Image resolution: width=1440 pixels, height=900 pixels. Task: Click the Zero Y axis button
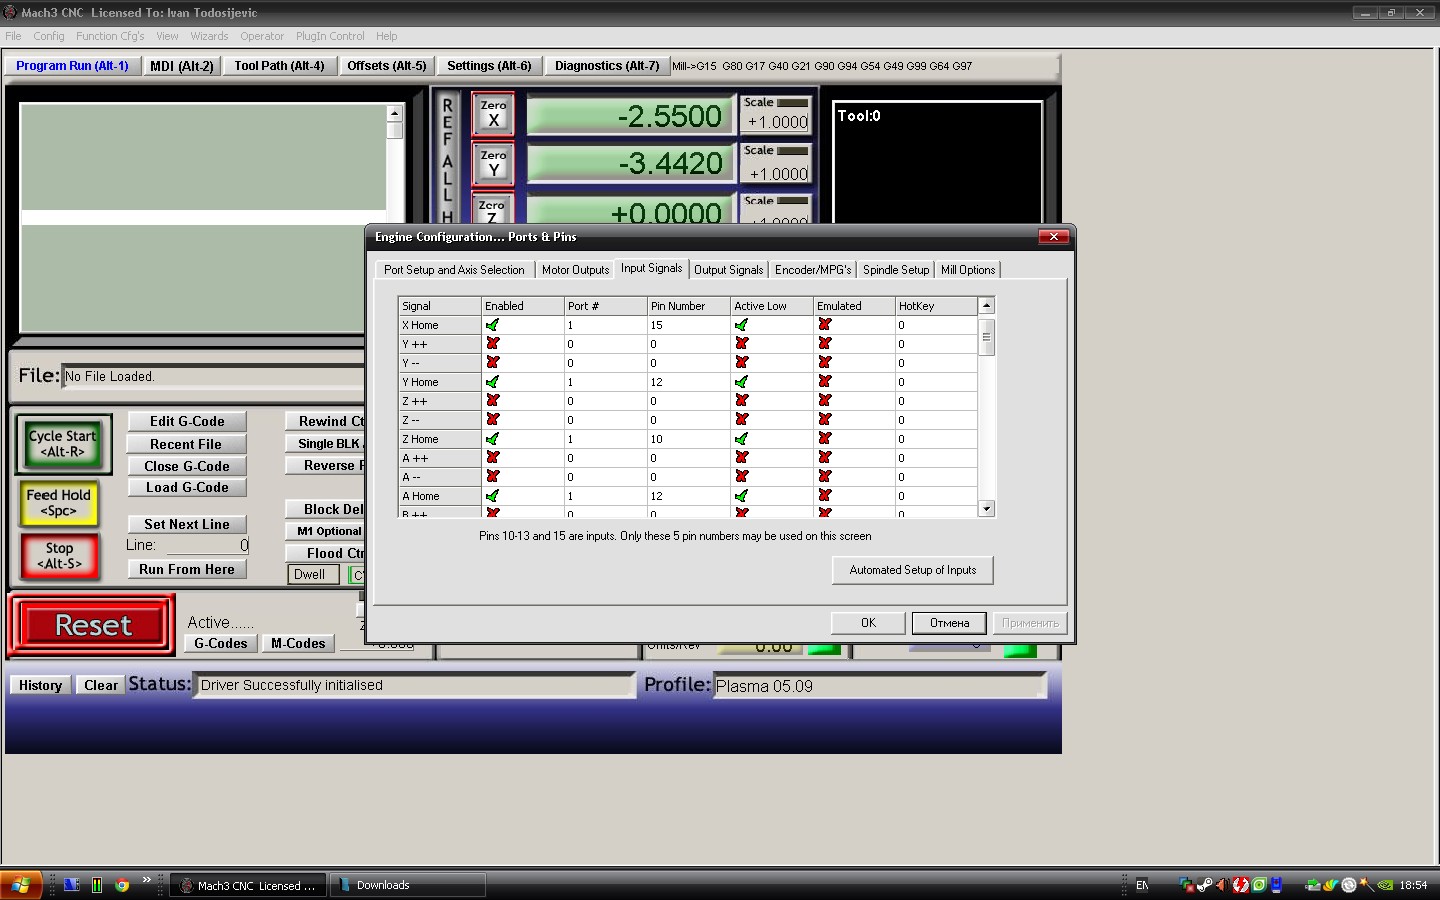[x=493, y=163]
